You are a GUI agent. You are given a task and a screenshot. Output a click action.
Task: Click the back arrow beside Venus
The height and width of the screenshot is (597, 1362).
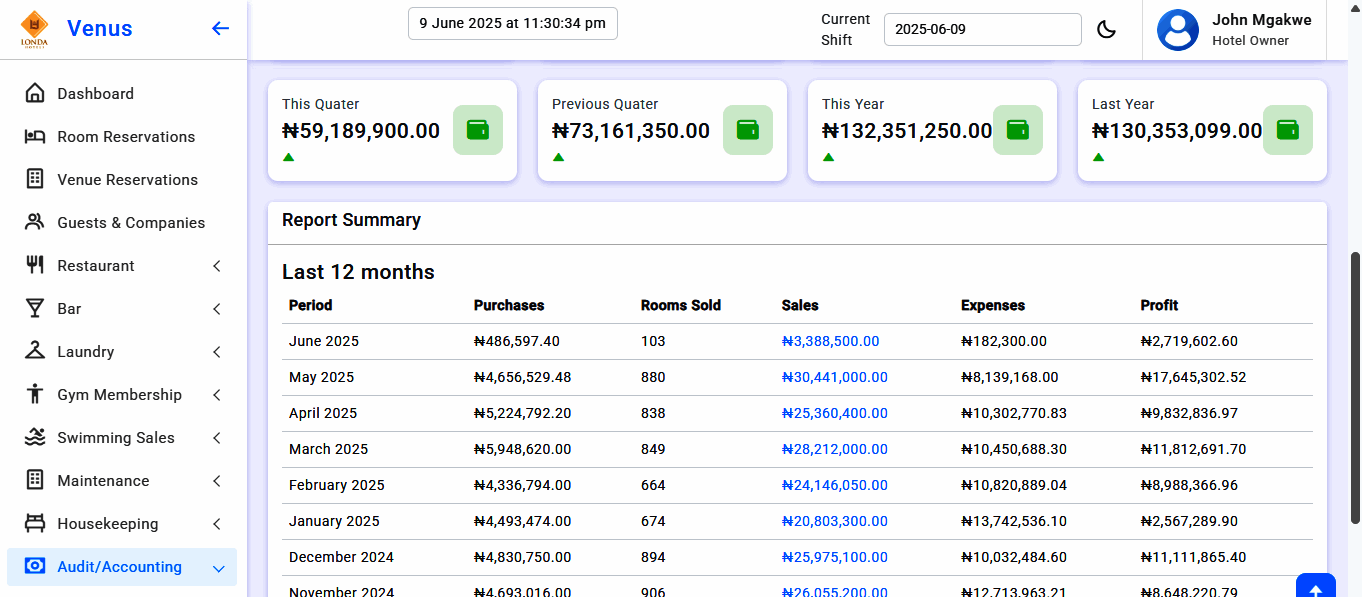(220, 28)
